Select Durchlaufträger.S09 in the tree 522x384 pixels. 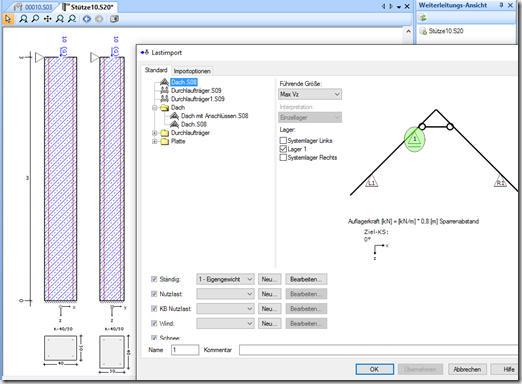point(196,90)
